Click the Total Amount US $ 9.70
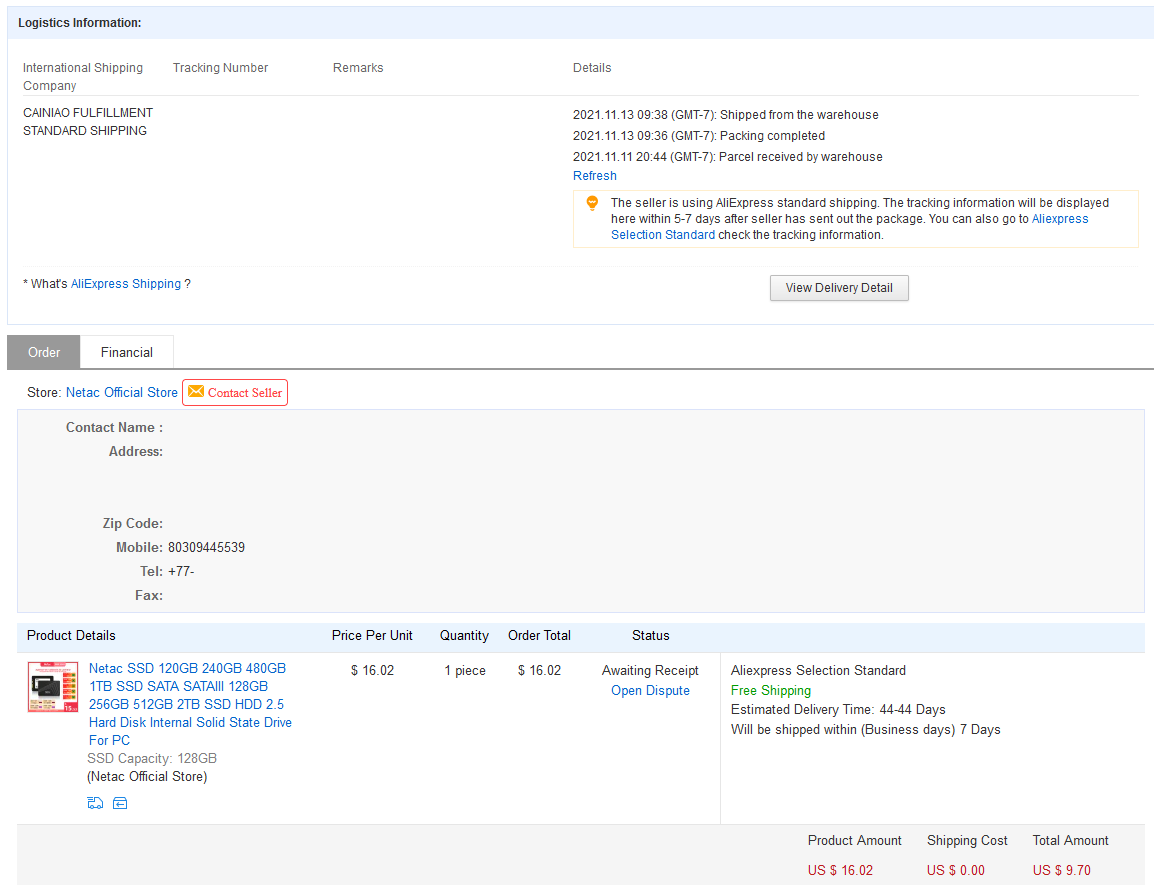 click(x=1061, y=870)
